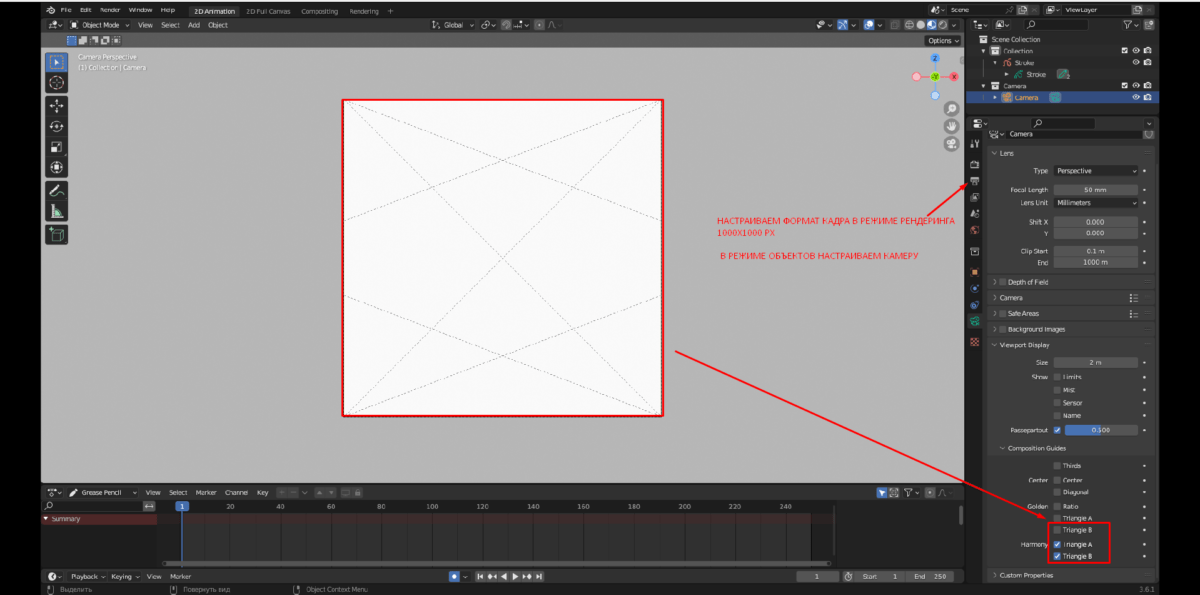Click the End frame 250 field
The height and width of the screenshot is (595, 1200).
tap(929, 577)
